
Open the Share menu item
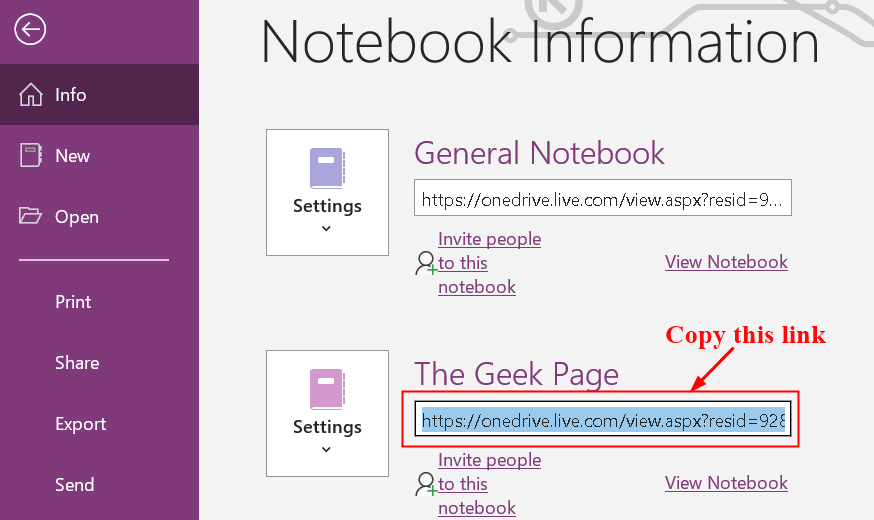pyautogui.click(x=77, y=363)
